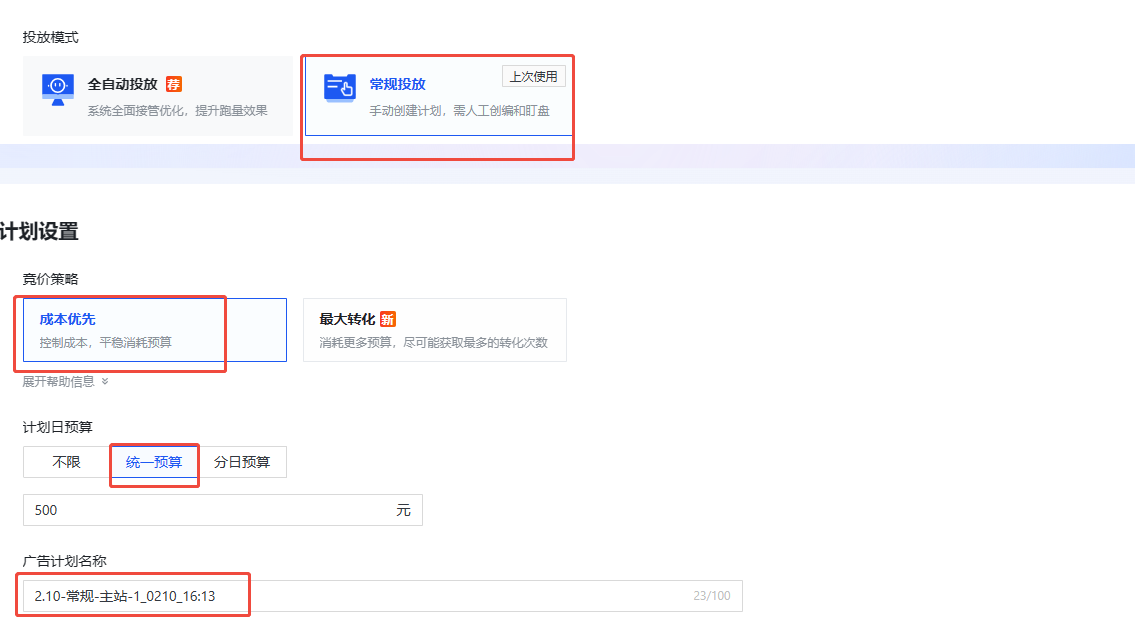Image resolution: width=1135 pixels, height=627 pixels.
Task: Choose the 成本优先 bidding strategy
Action: 155,330
